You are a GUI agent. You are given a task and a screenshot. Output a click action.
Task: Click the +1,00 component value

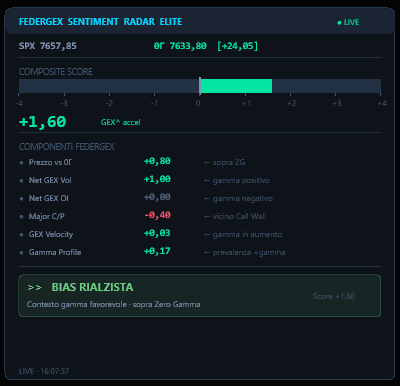tap(157, 179)
